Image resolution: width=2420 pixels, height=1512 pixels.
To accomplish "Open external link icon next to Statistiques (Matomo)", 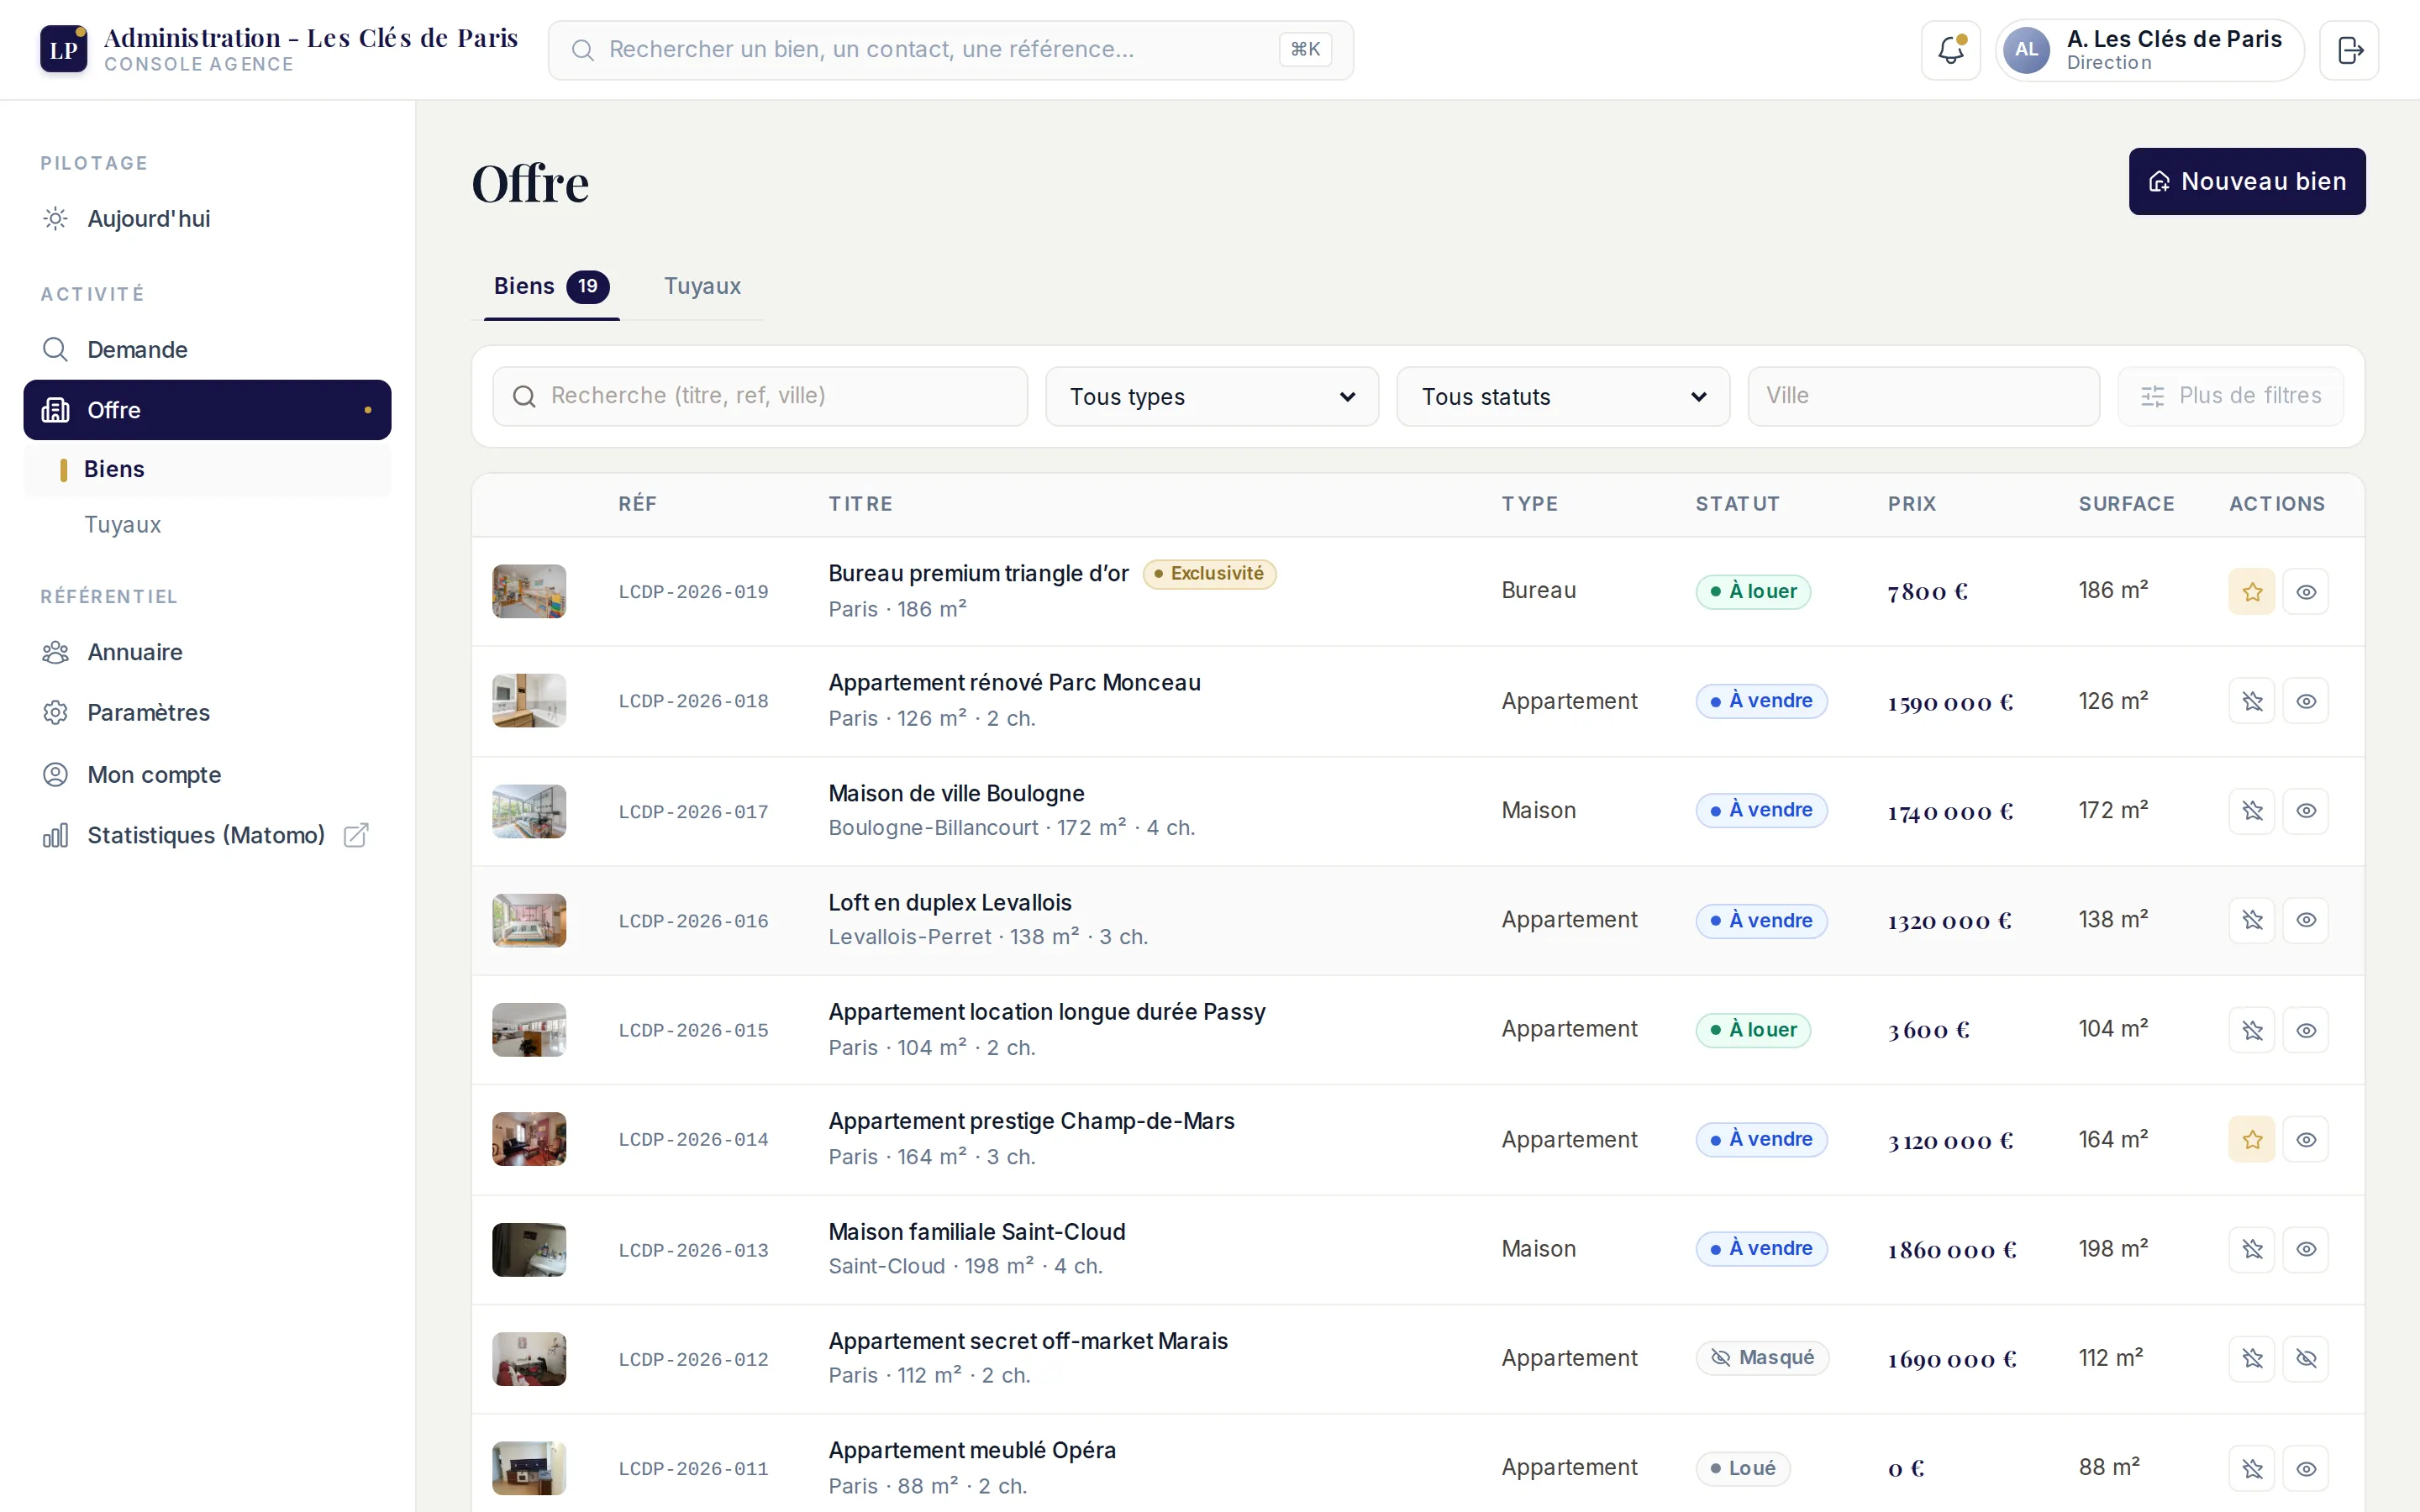I will click(x=356, y=835).
